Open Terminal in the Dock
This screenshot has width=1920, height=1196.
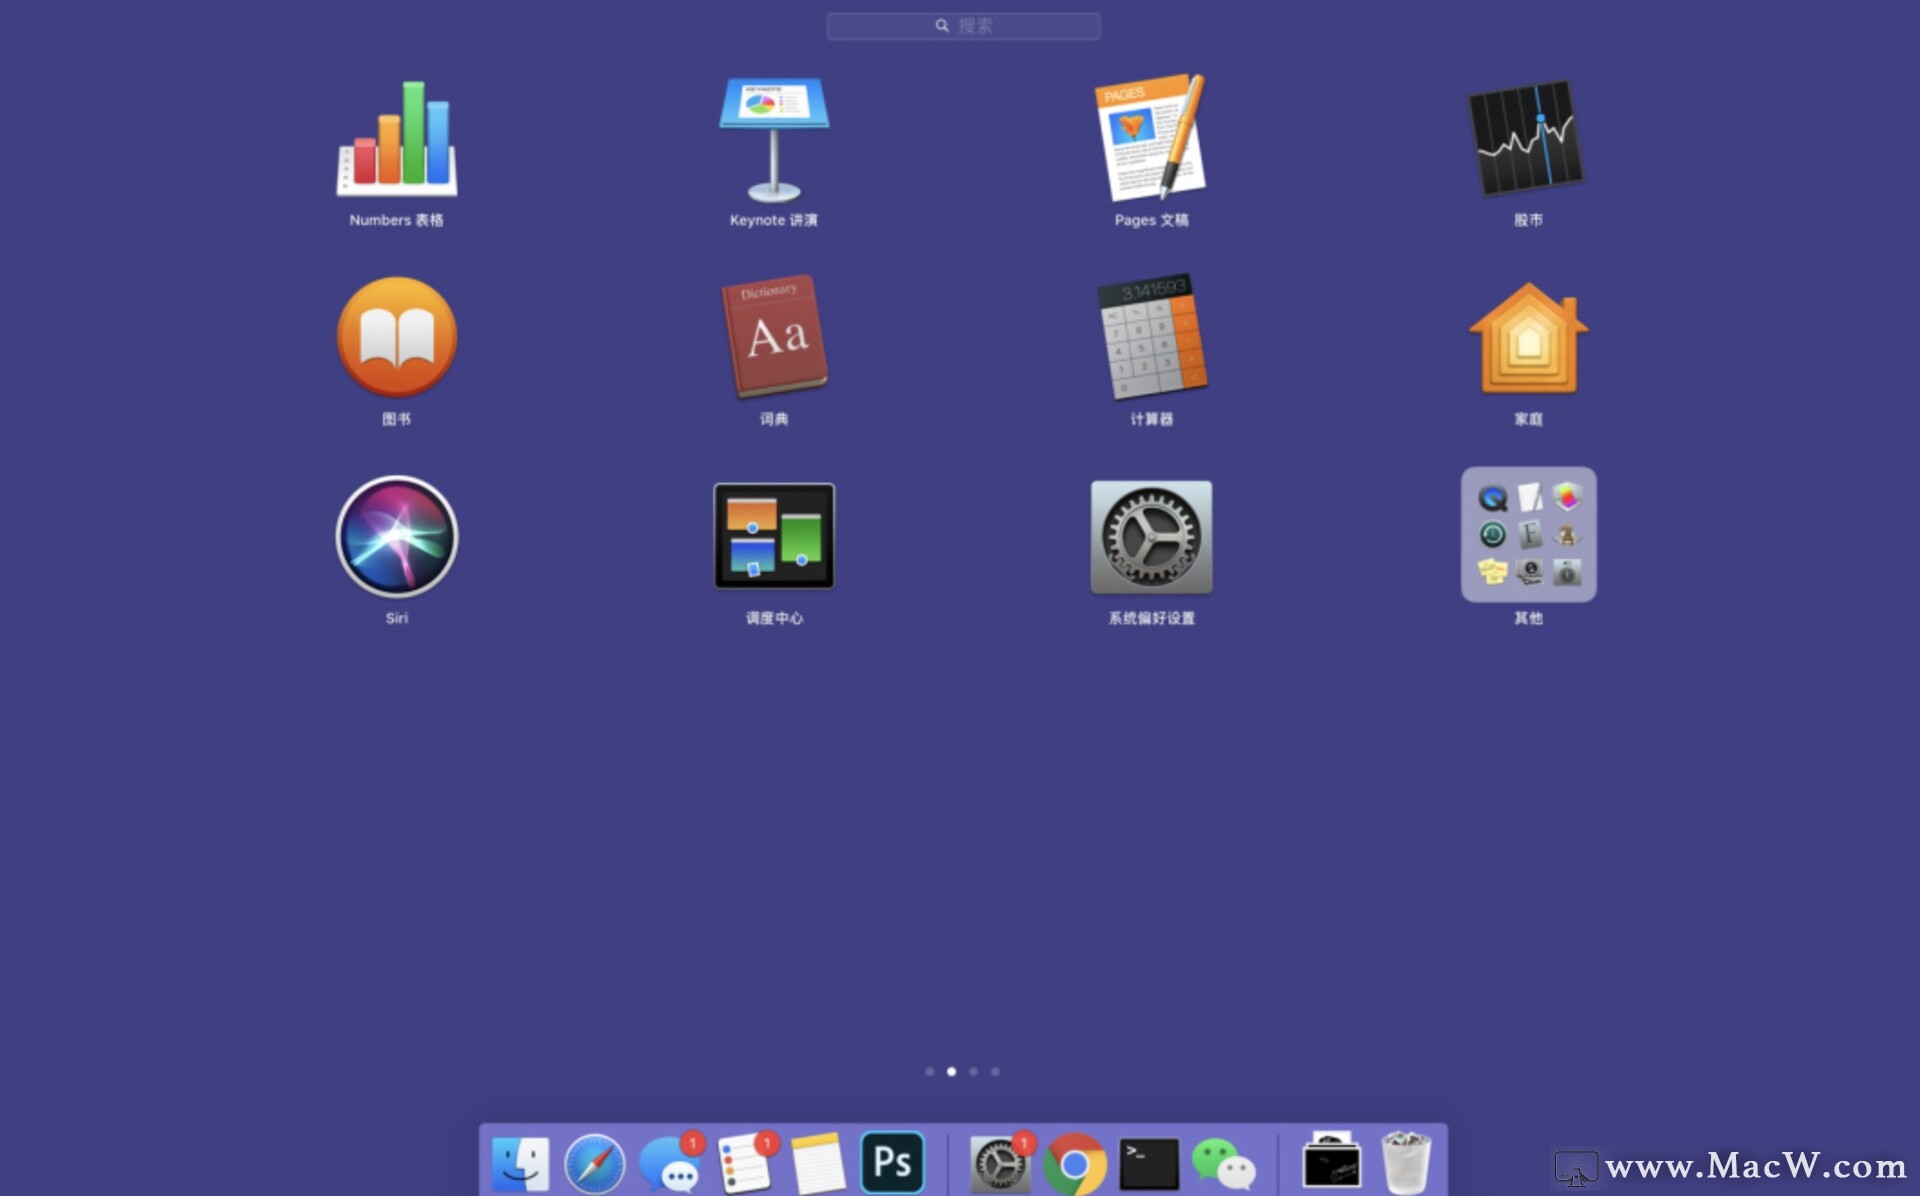pyautogui.click(x=1148, y=1164)
